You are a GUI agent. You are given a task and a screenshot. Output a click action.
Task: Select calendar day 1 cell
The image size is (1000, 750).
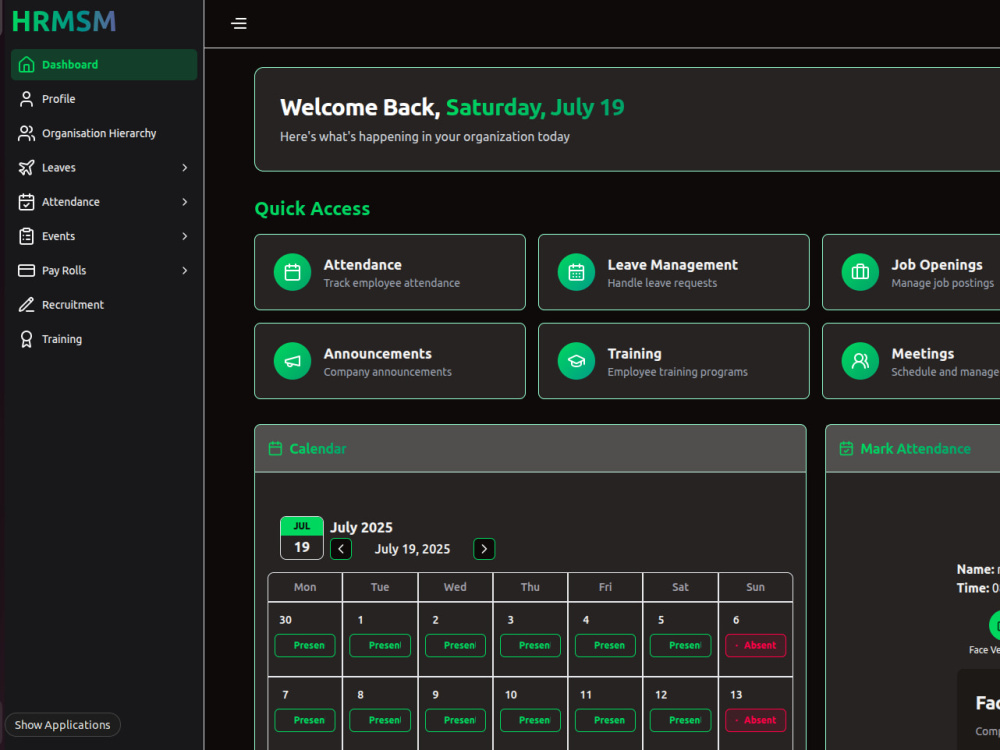(380, 639)
